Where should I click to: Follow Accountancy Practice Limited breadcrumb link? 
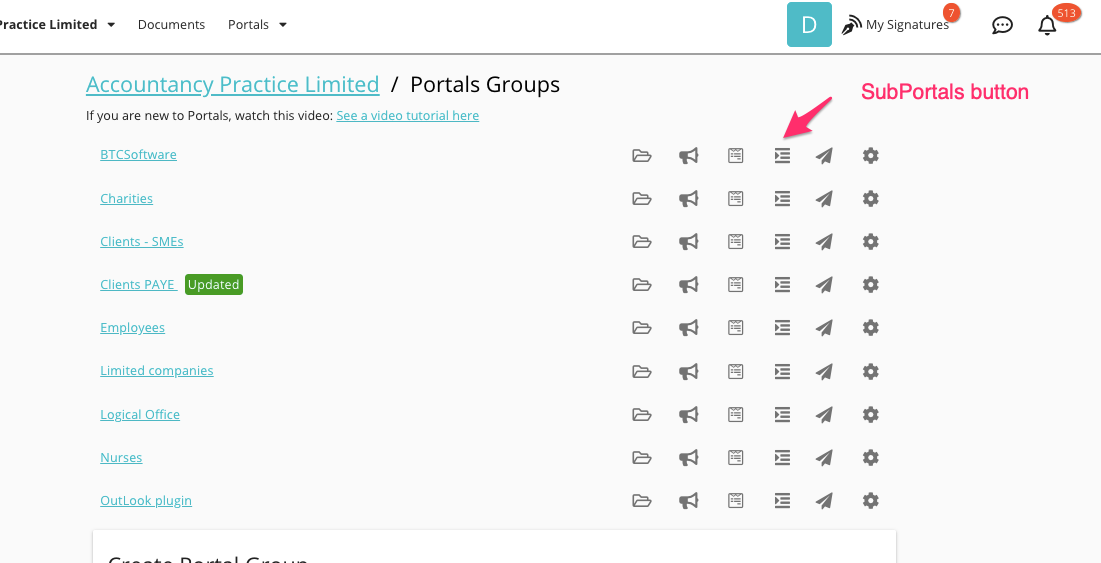[232, 85]
